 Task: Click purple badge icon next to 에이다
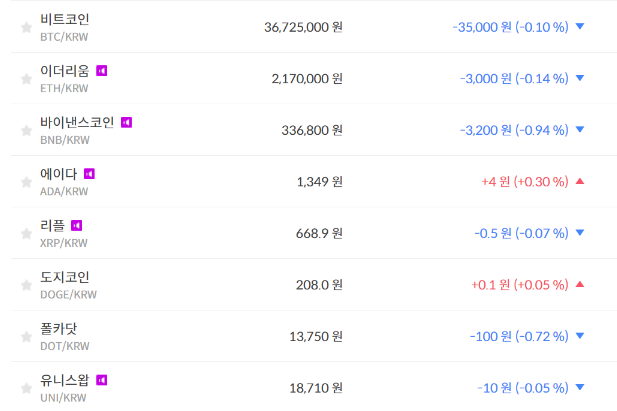[x=89, y=174]
